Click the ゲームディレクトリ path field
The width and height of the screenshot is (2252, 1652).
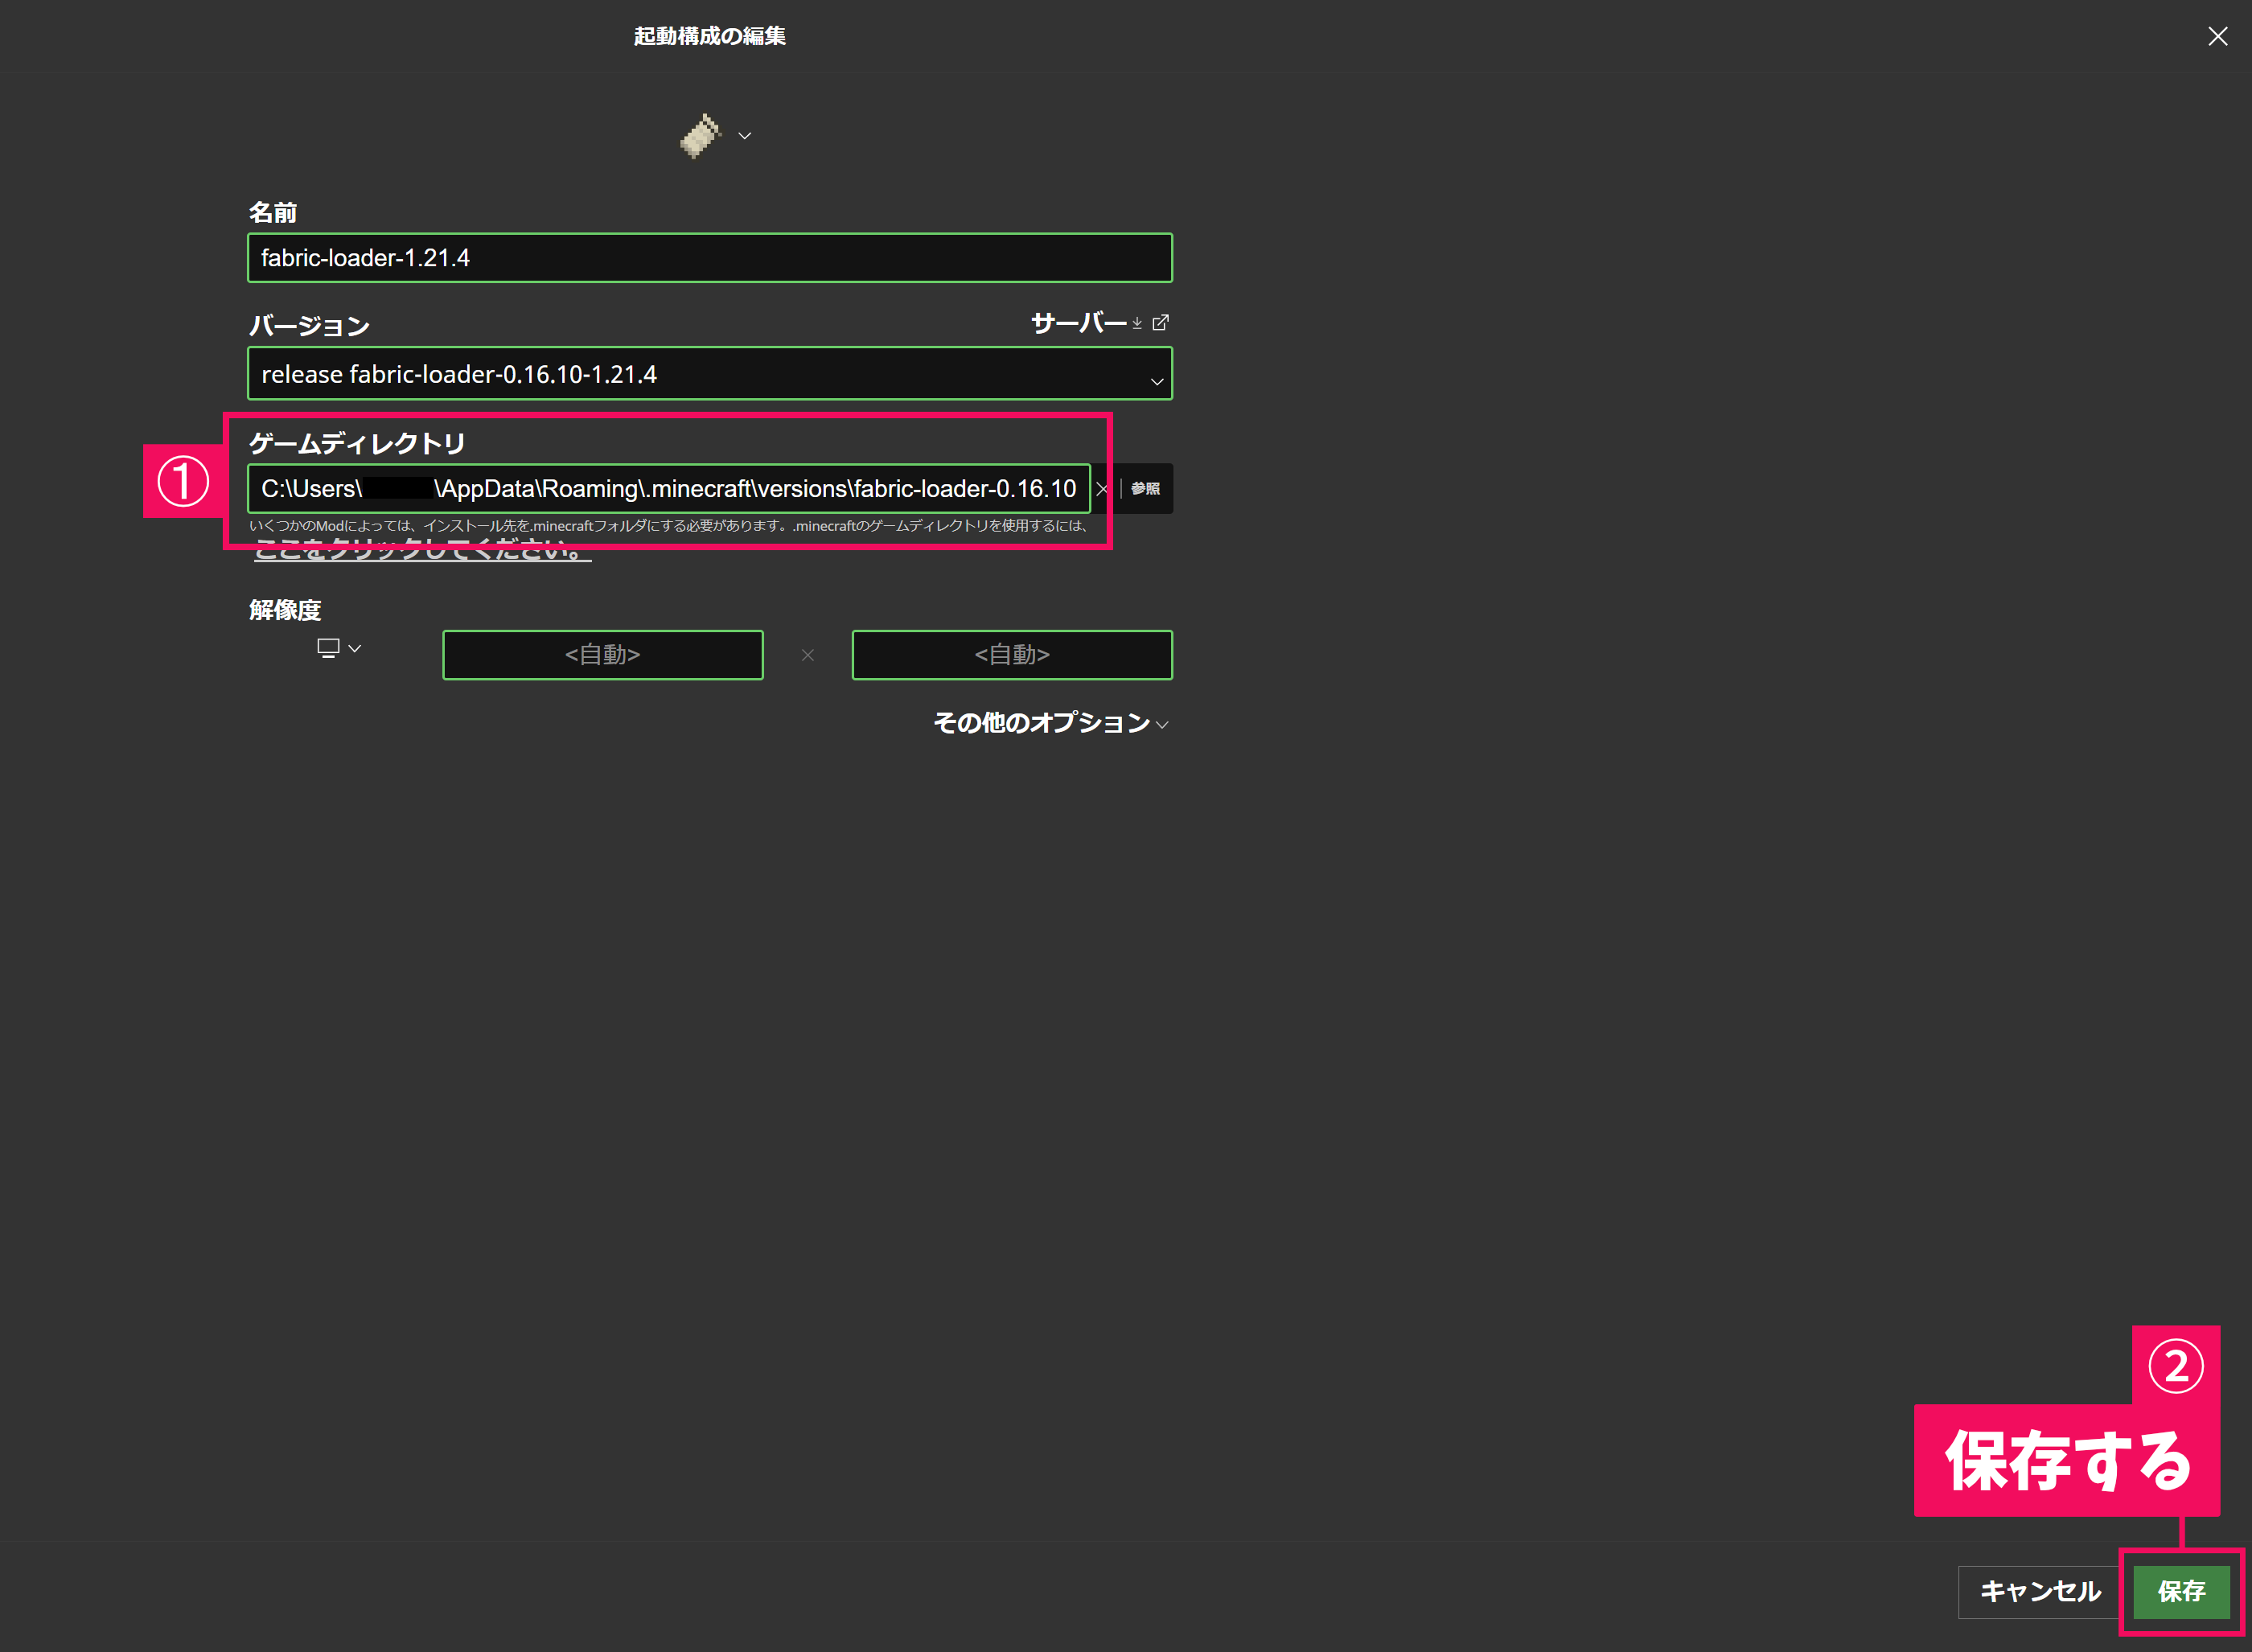click(668, 489)
